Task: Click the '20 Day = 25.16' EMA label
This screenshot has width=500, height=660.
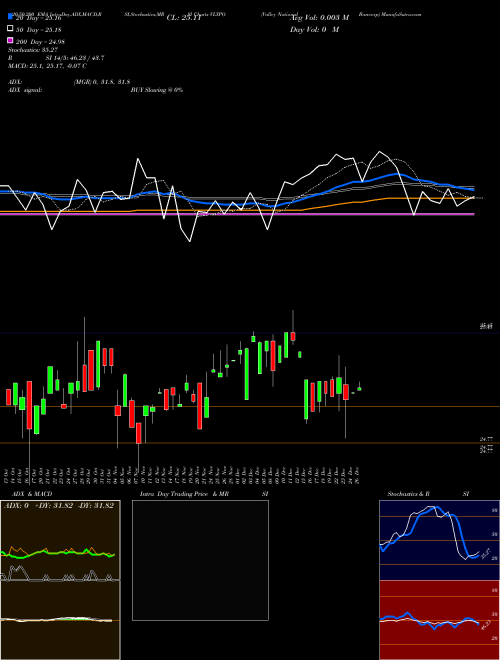Action: pos(39,18)
